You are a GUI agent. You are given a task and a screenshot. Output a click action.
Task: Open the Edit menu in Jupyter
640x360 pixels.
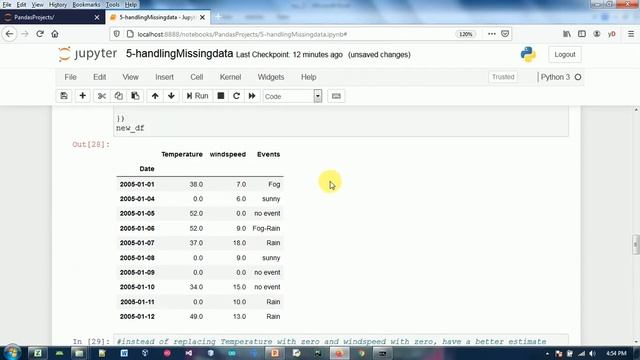pos(100,77)
